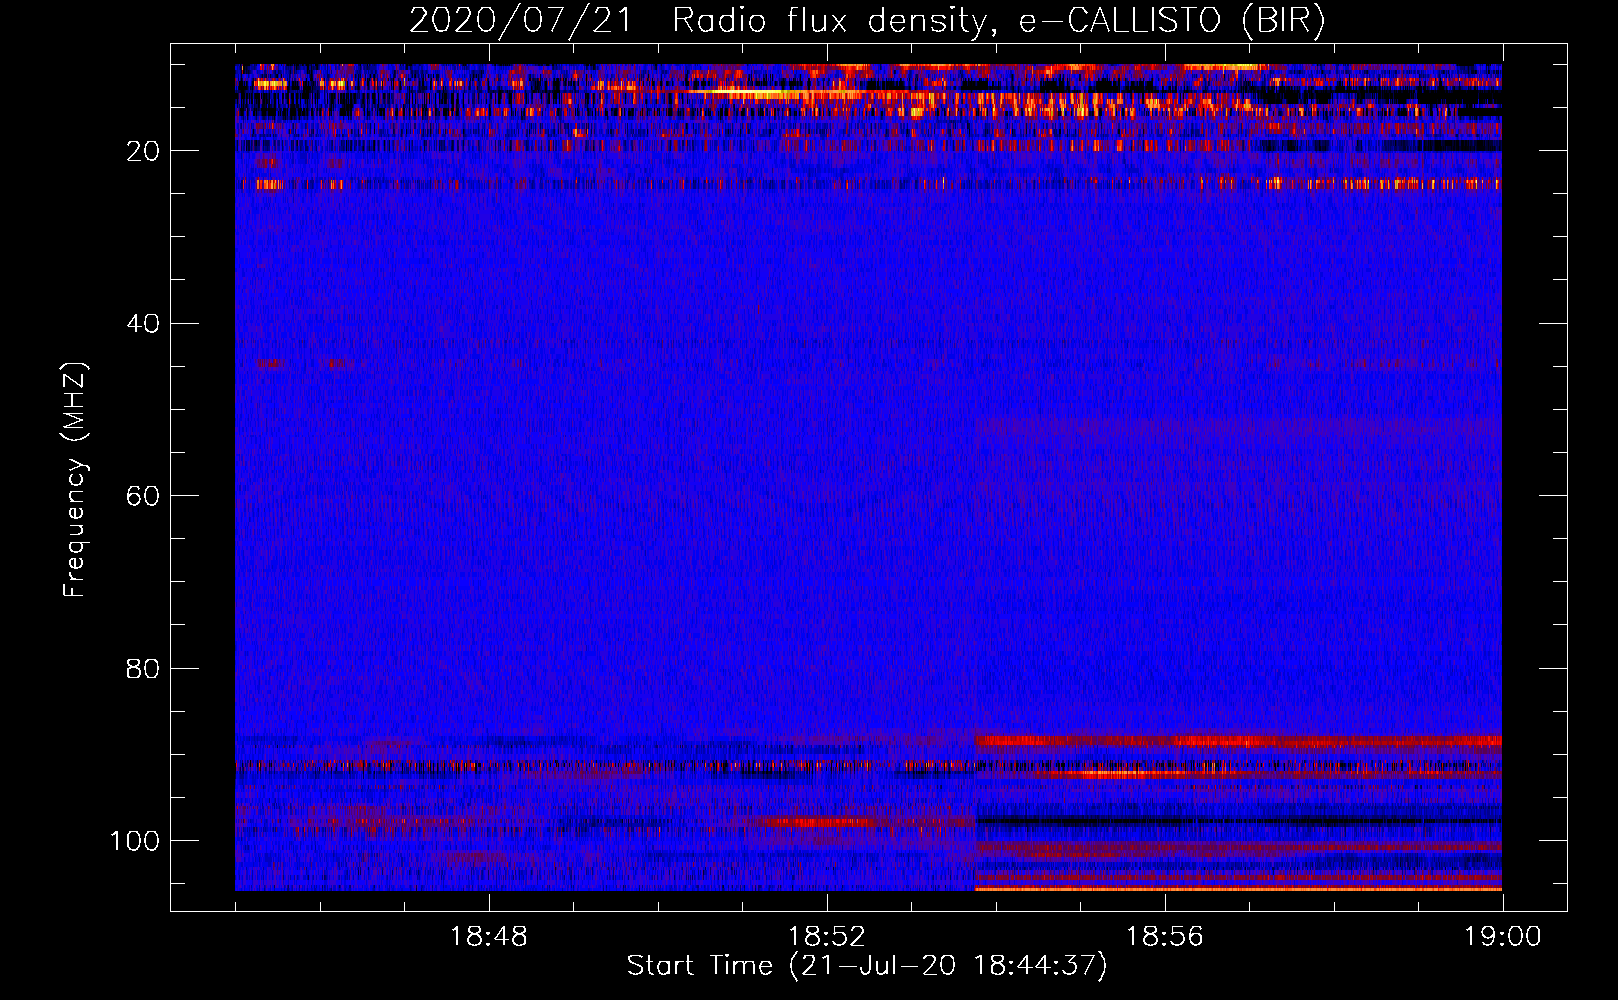This screenshot has height=1000, width=1618.
Task: Click the 'Frequency (MHZ)' axis label
Action: pyautogui.click(x=75, y=479)
